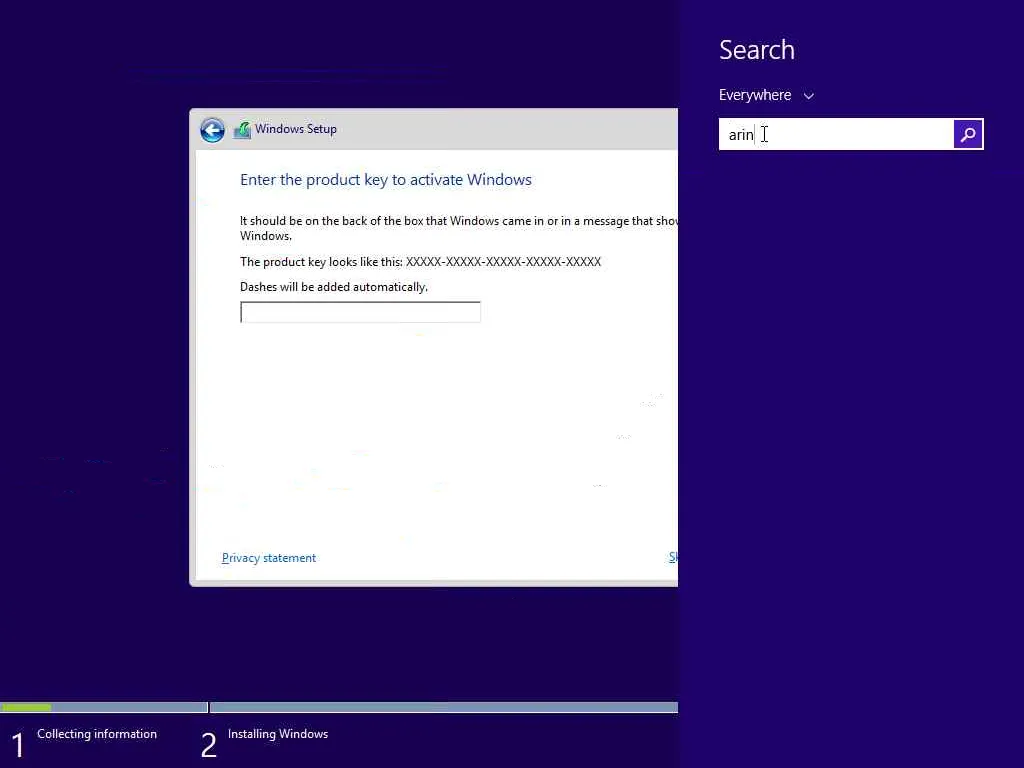
Task: Click the blue back arrow button
Action: pyautogui.click(x=212, y=130)
